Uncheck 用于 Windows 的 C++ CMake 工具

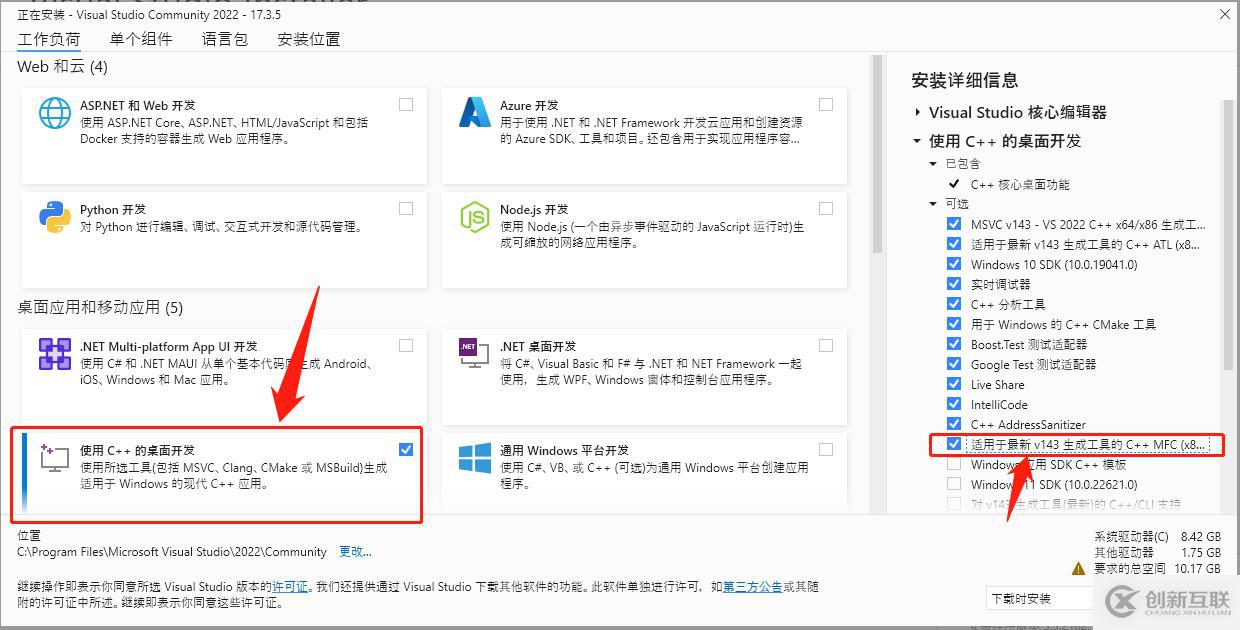[954, 324]
